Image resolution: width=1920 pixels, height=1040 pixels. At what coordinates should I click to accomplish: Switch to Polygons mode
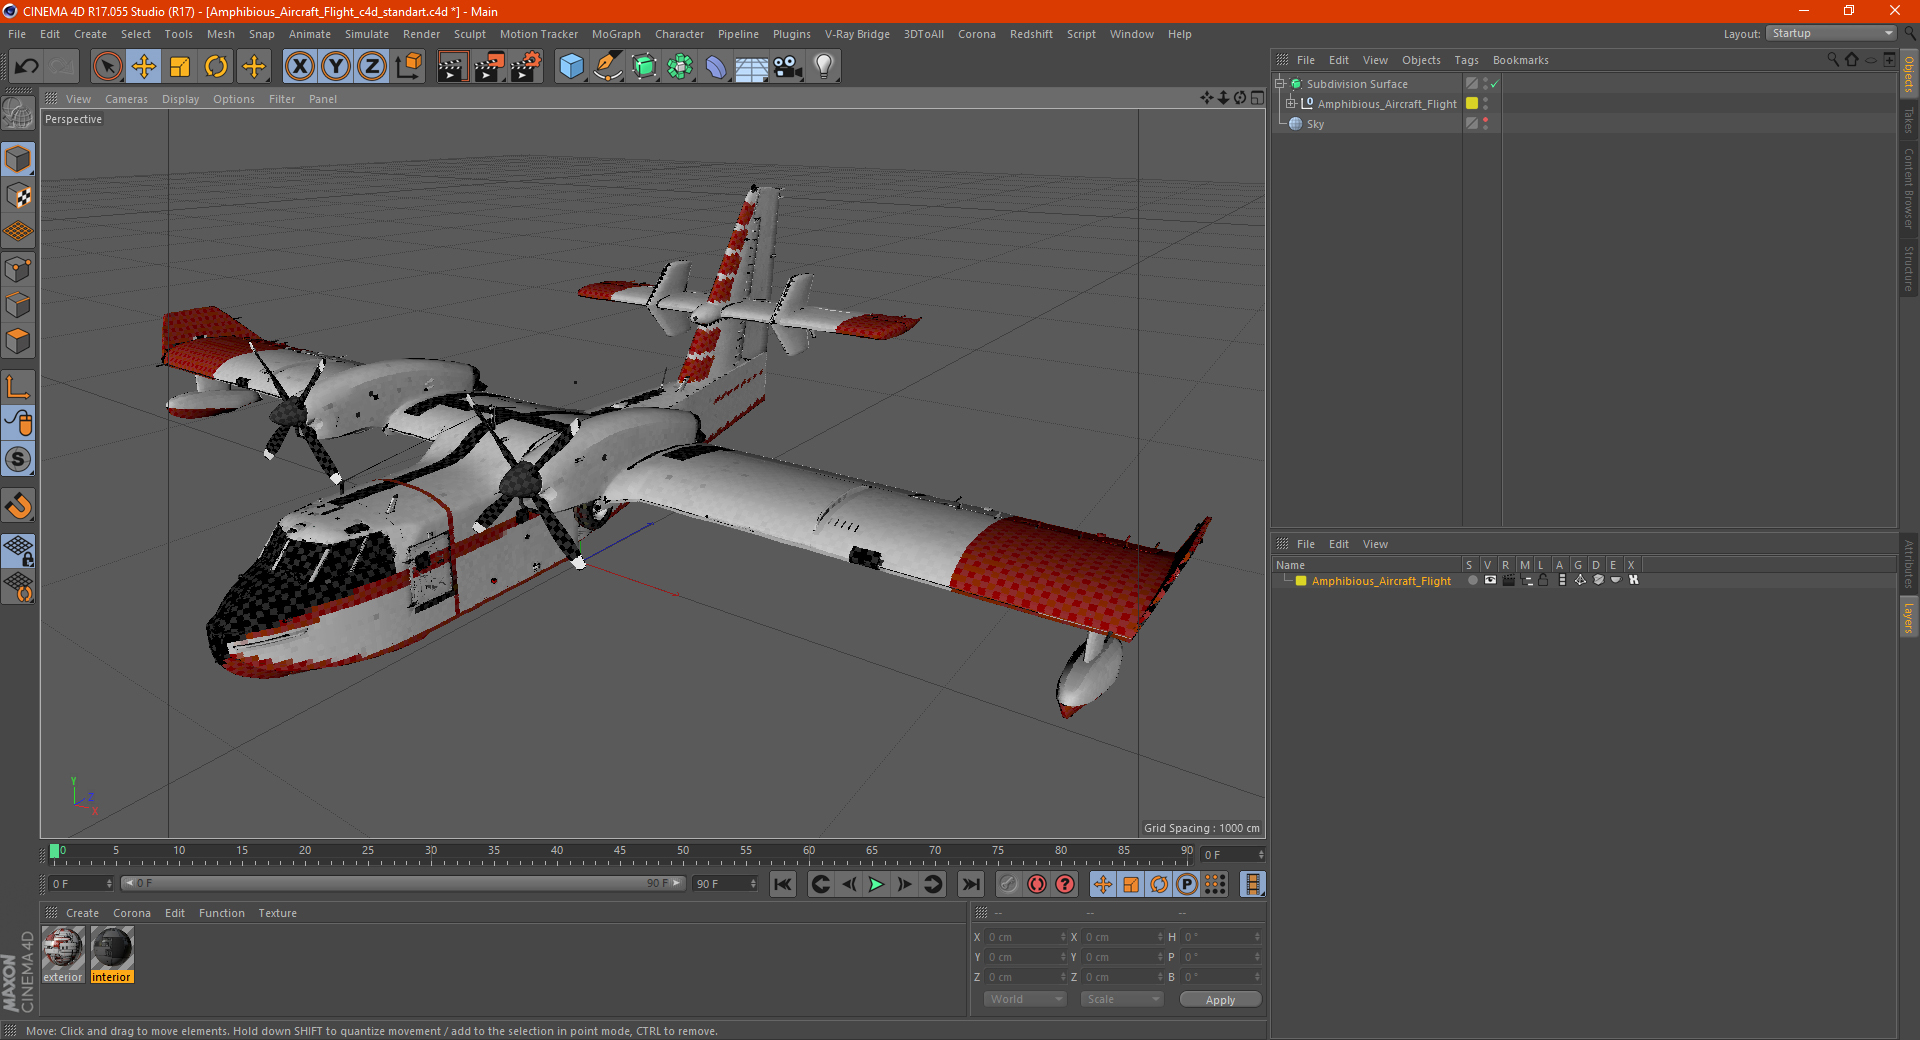pos(18,341)
